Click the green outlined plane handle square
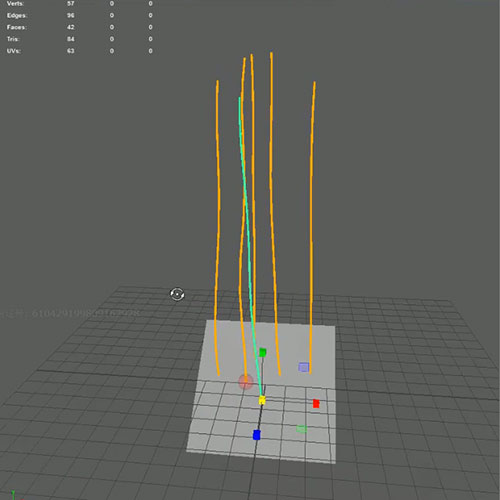500x500 pixels. coord(301,429)
